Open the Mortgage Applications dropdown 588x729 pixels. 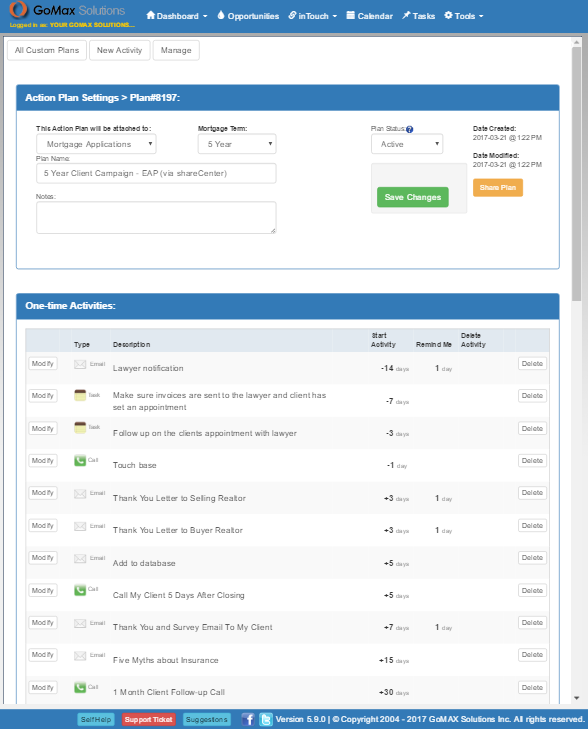click(96, 144)
